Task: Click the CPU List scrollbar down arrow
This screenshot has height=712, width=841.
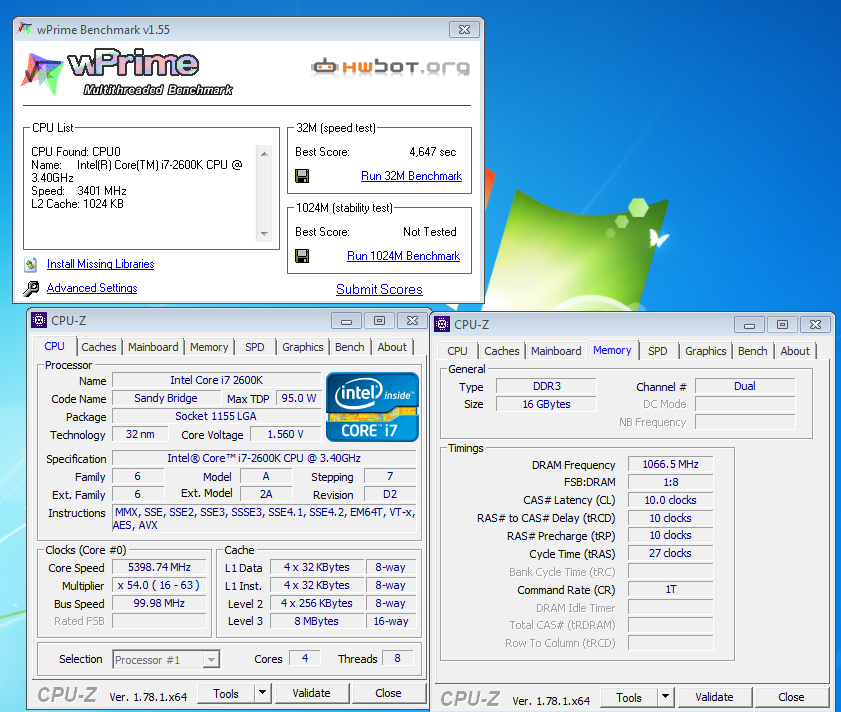Action: coord(264,233)
